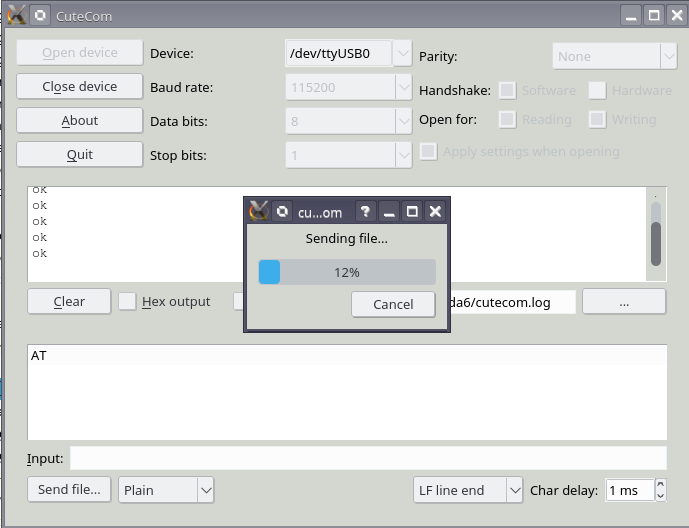
Task: Click the Input text field
Action: click(x=367, y=458)
